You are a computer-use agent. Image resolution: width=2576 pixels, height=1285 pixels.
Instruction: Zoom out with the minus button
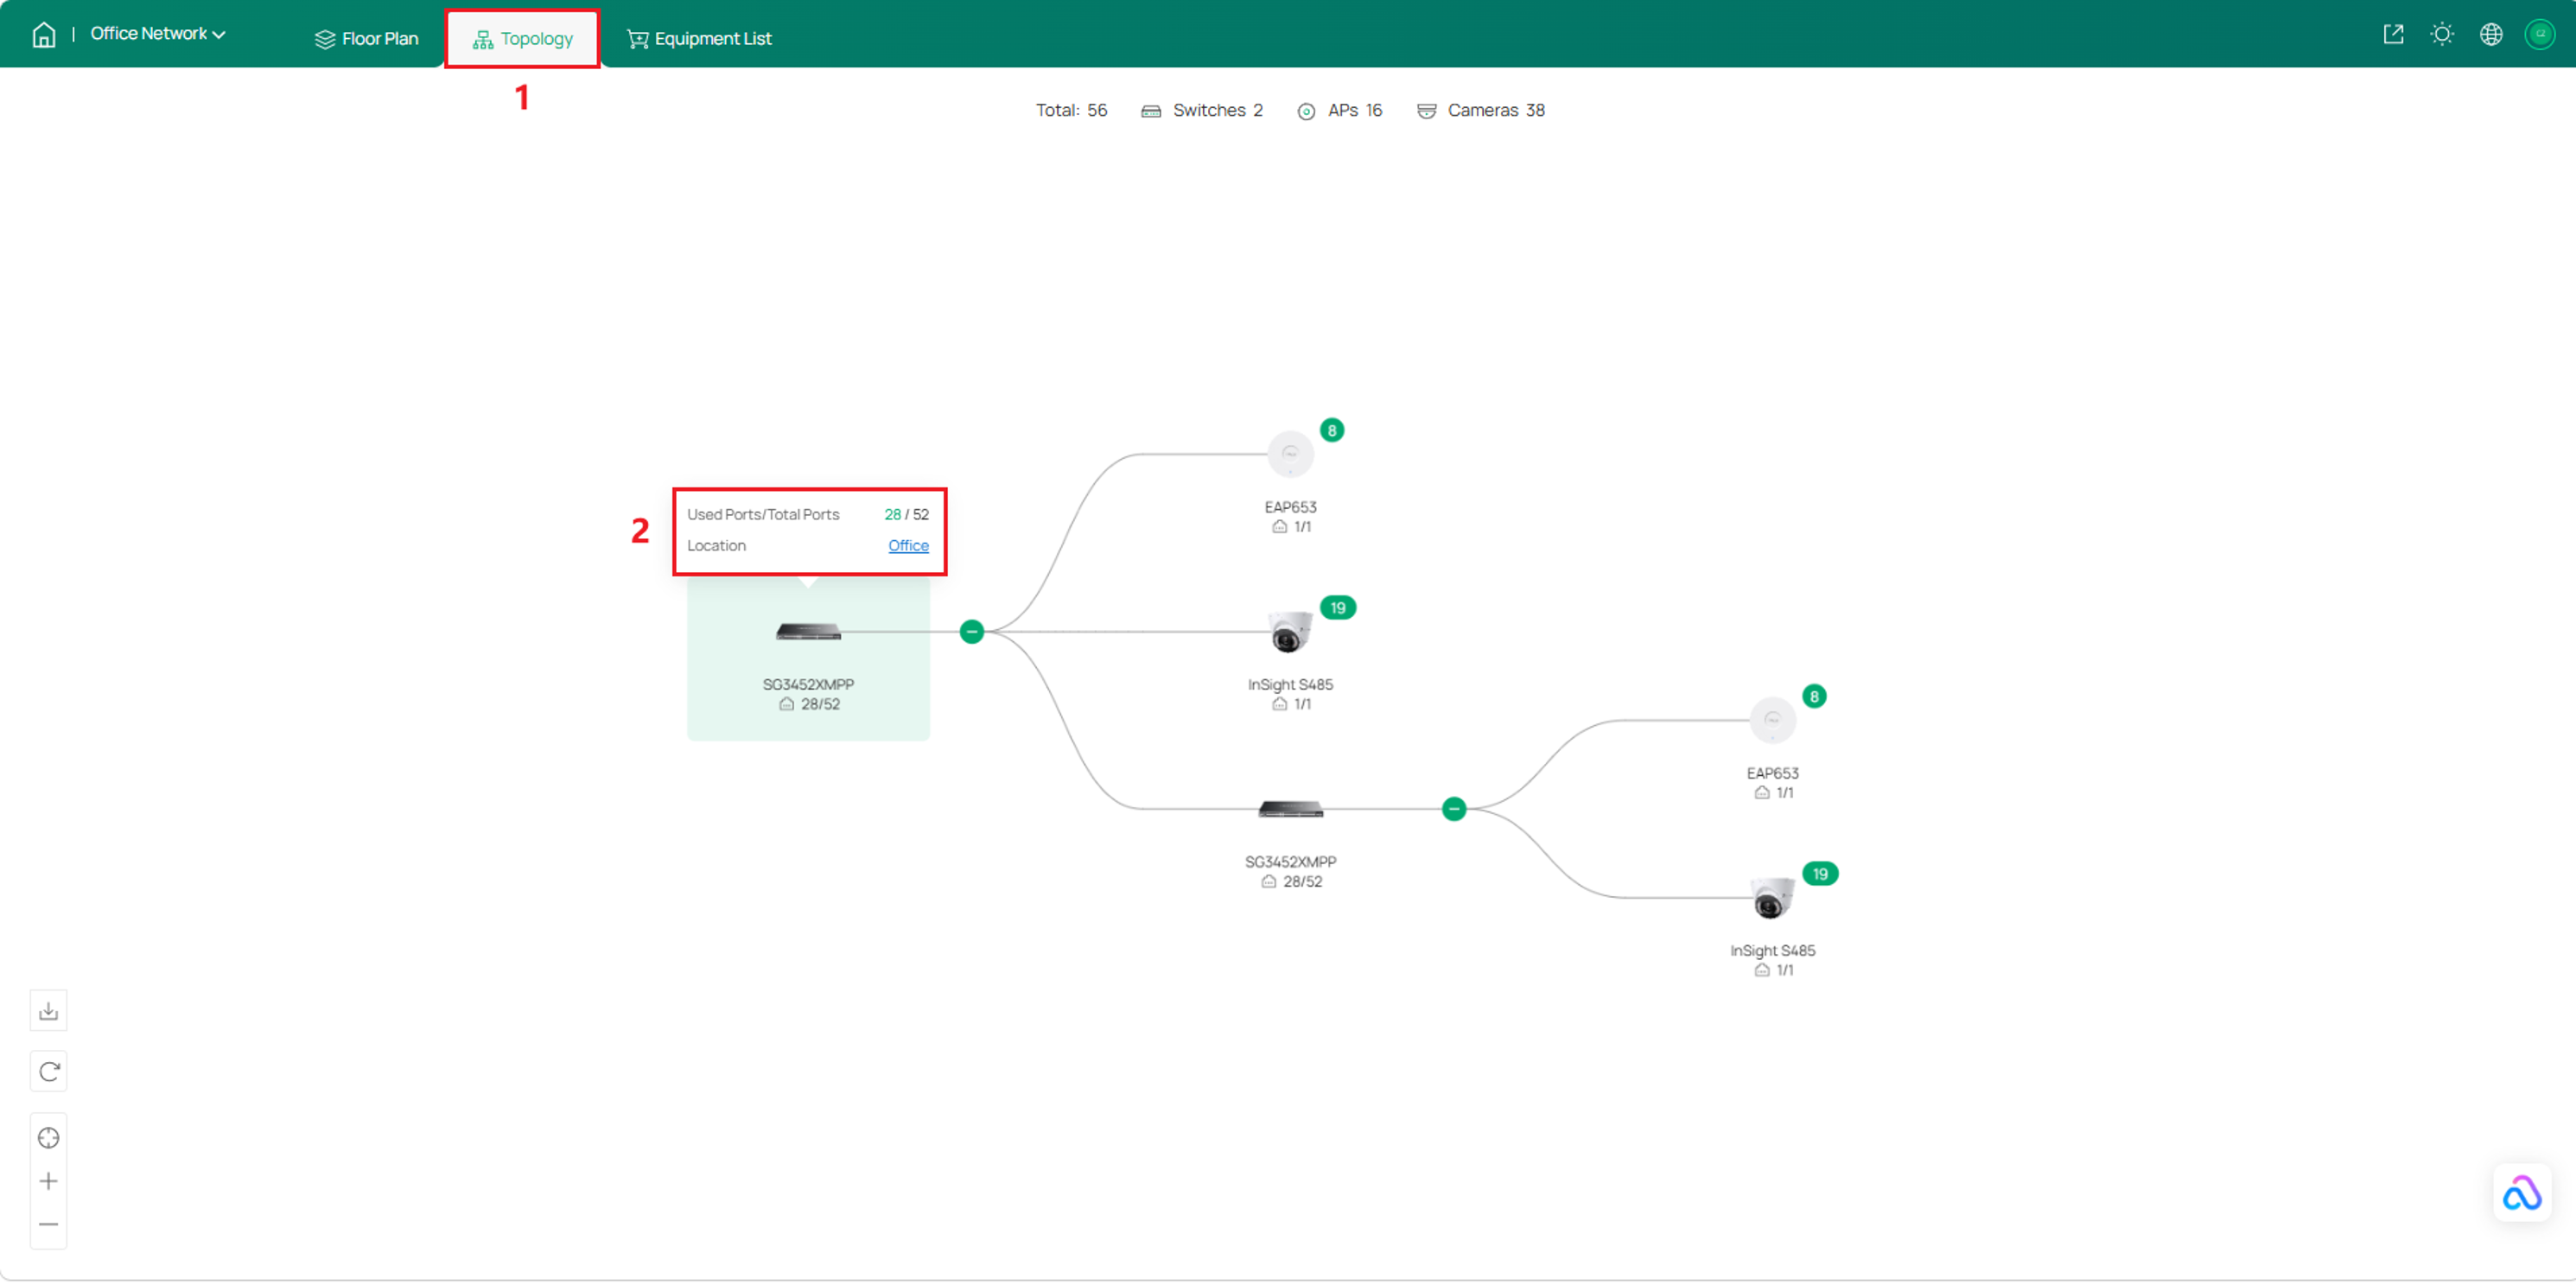click(x=48, y=1225)
